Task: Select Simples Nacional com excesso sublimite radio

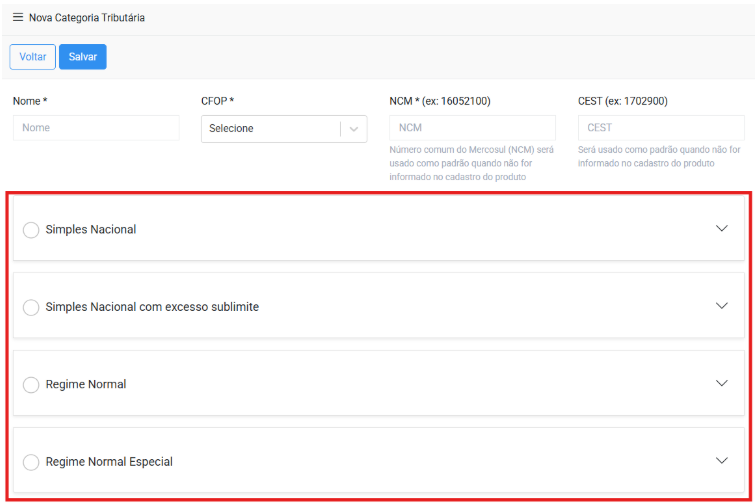Action: click(31, 307)
